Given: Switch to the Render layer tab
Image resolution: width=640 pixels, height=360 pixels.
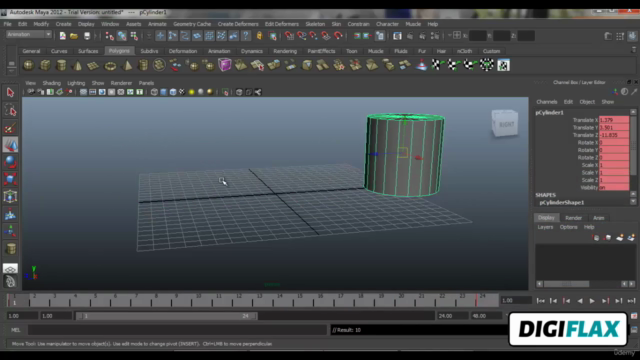Looking at the screenshot, I should point(573,218).
